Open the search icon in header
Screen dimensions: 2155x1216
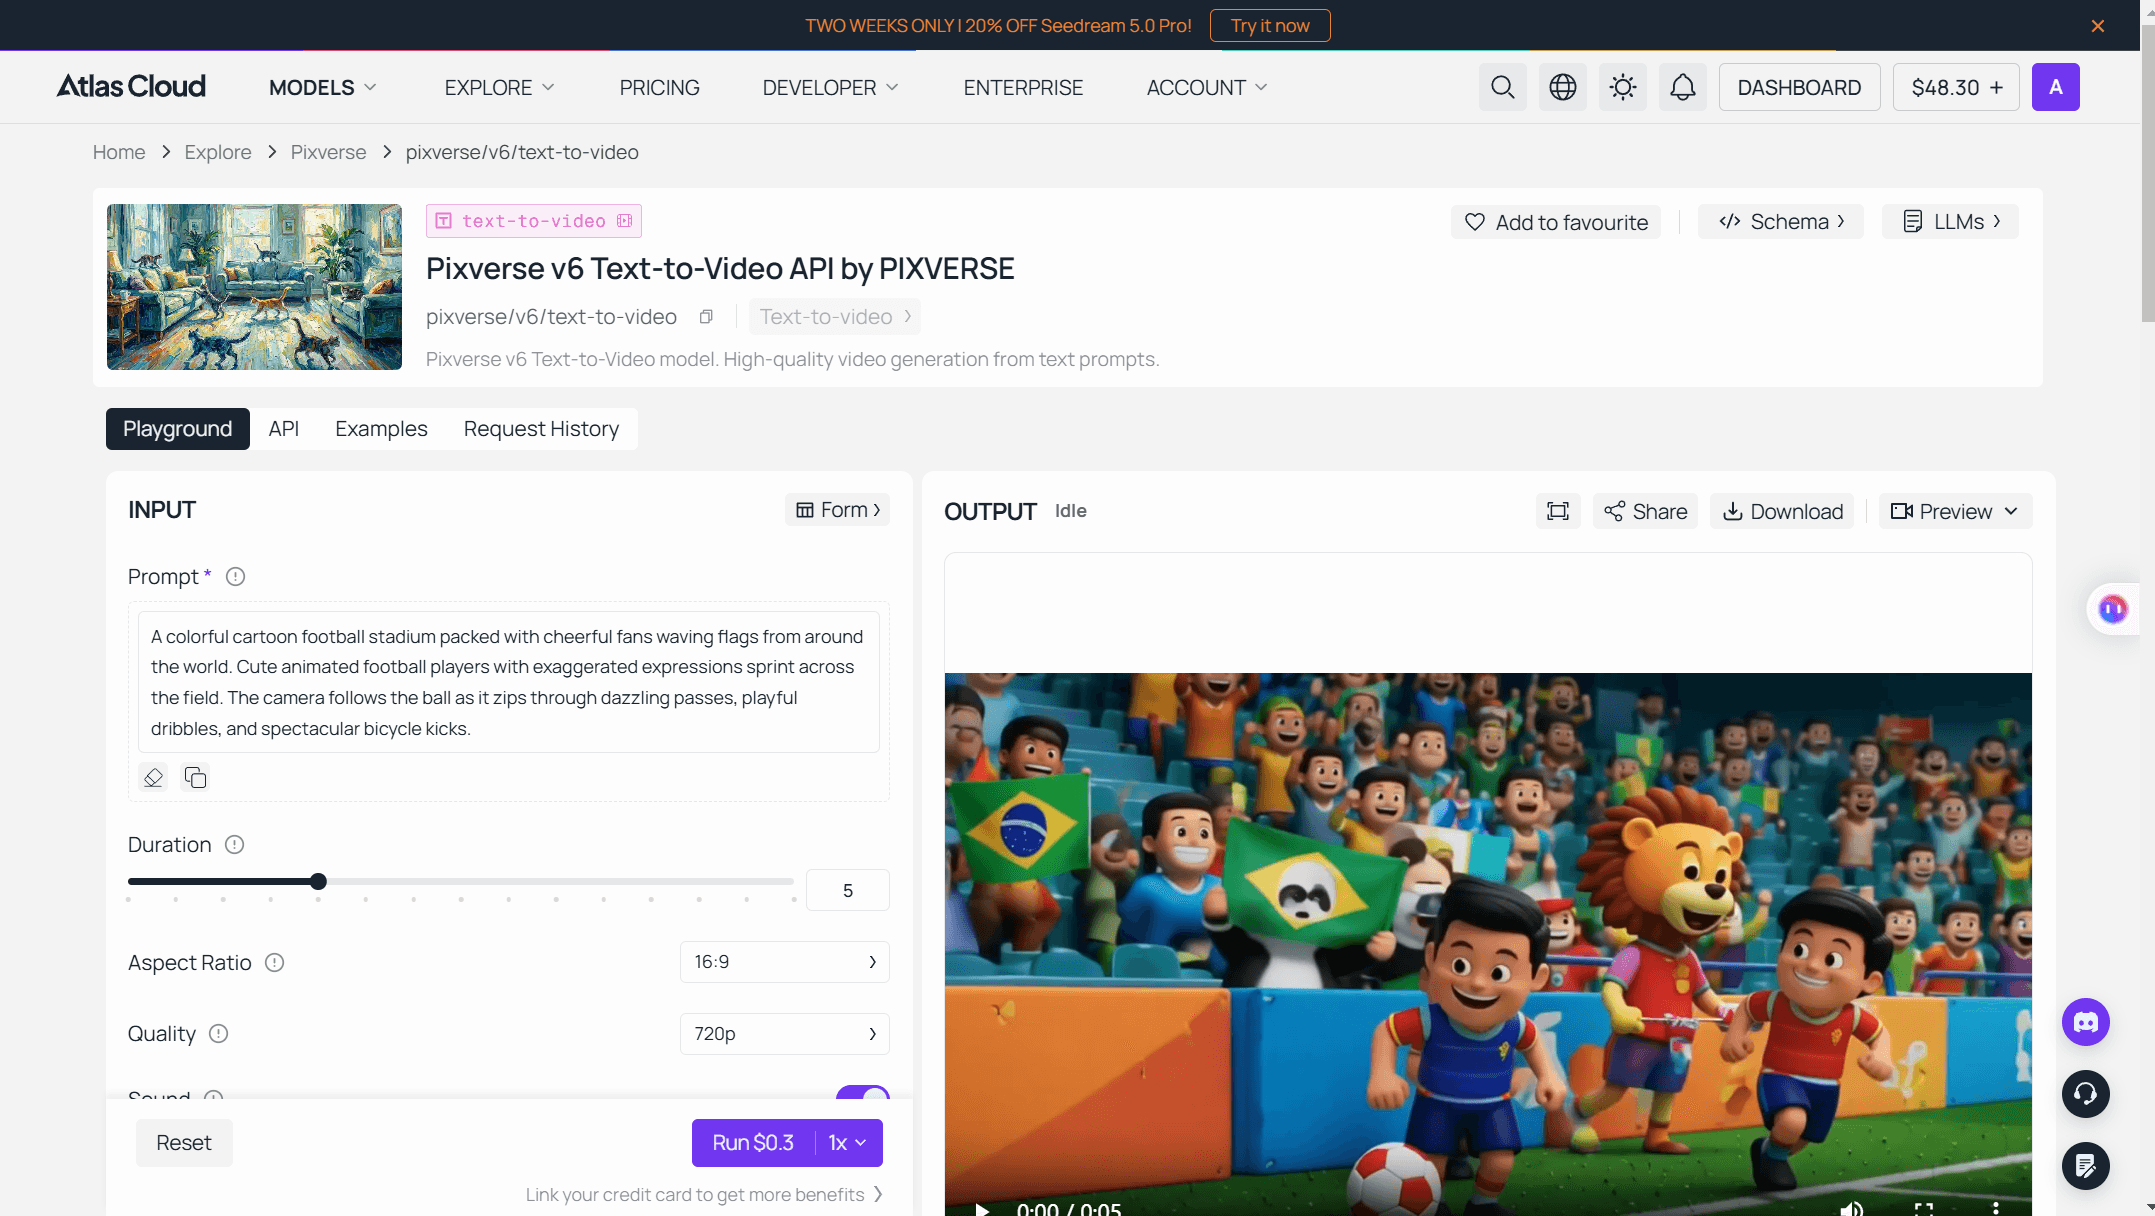point(1502,87)
